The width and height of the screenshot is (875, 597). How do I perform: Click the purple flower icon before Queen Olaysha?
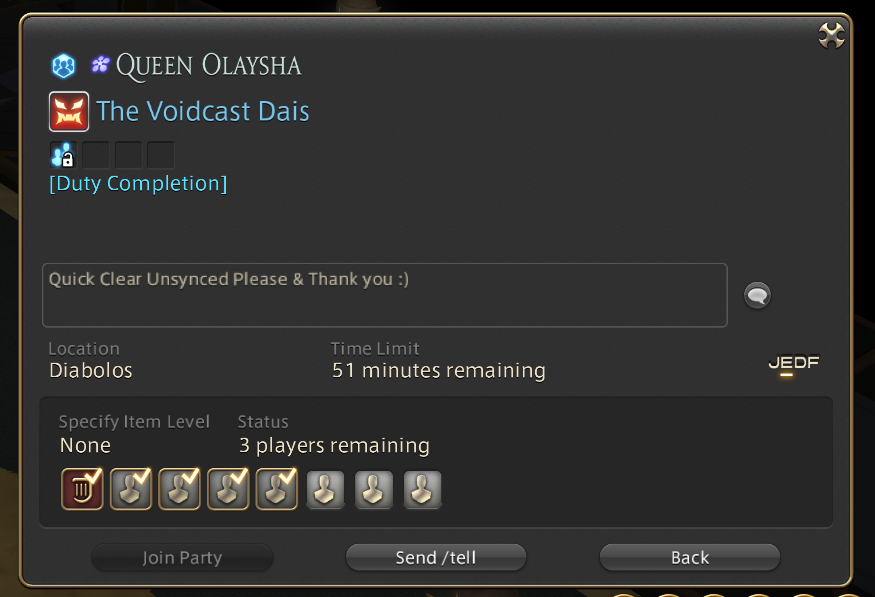(100, 65)
